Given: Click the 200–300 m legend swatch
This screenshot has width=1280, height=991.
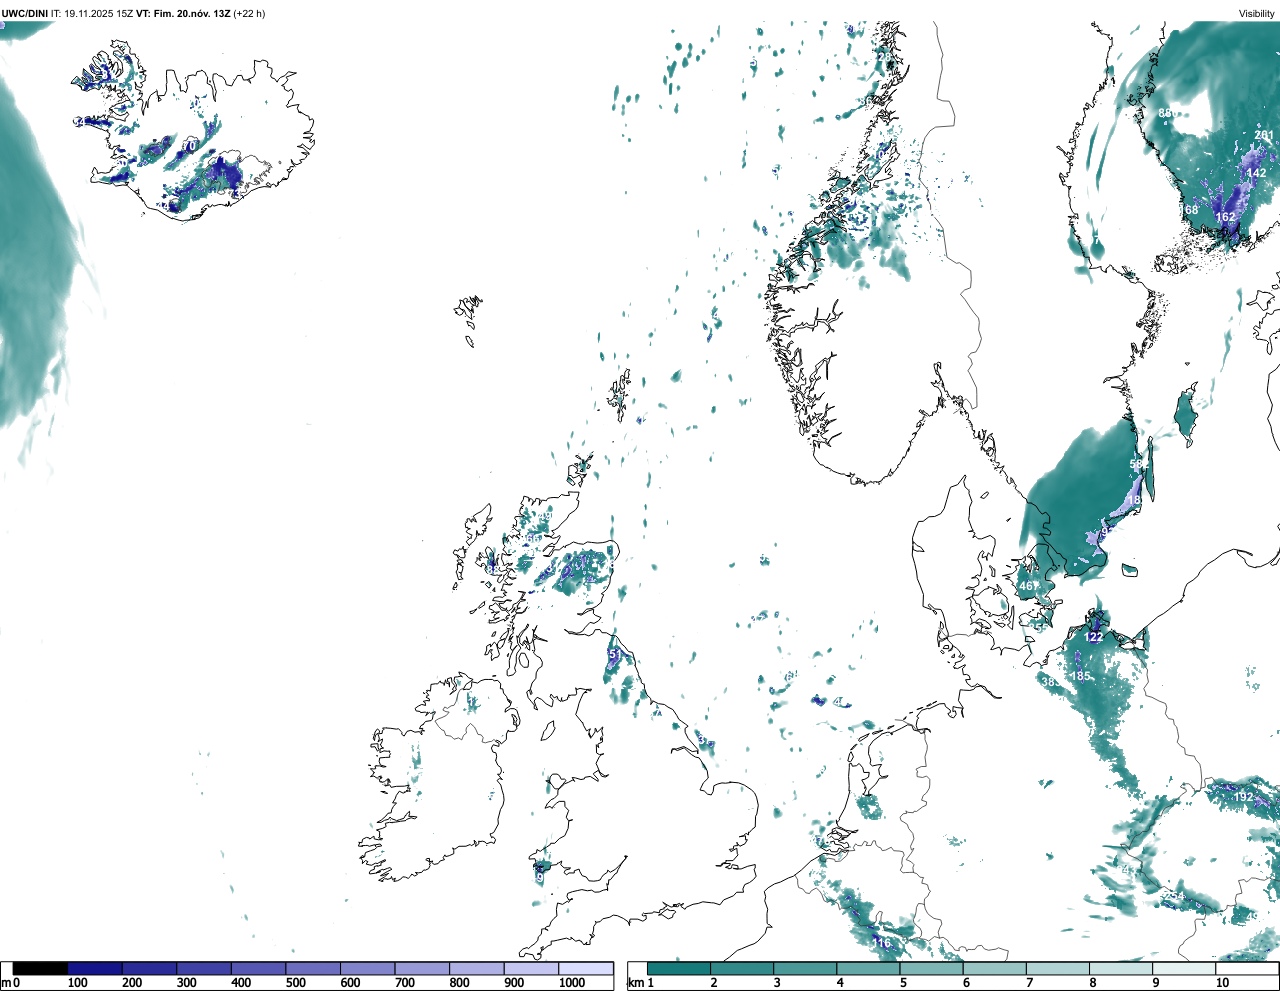Looking at the screenshot, I should (x=150, y=968).
